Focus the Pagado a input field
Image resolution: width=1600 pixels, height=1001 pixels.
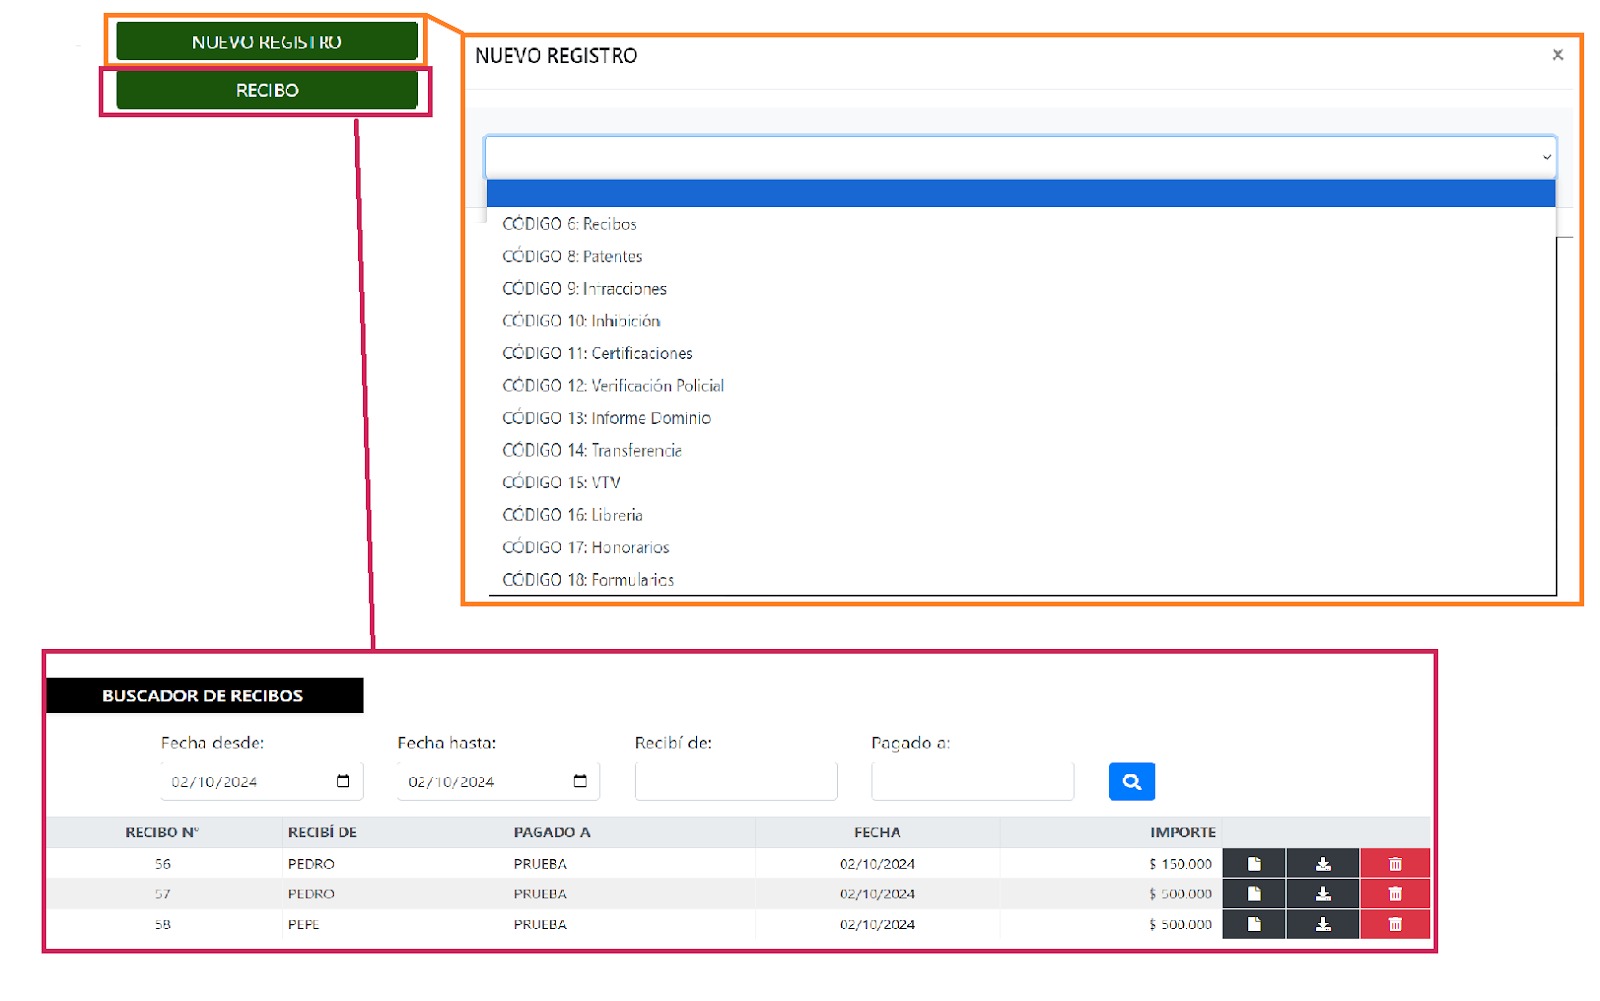click(972, 781)
